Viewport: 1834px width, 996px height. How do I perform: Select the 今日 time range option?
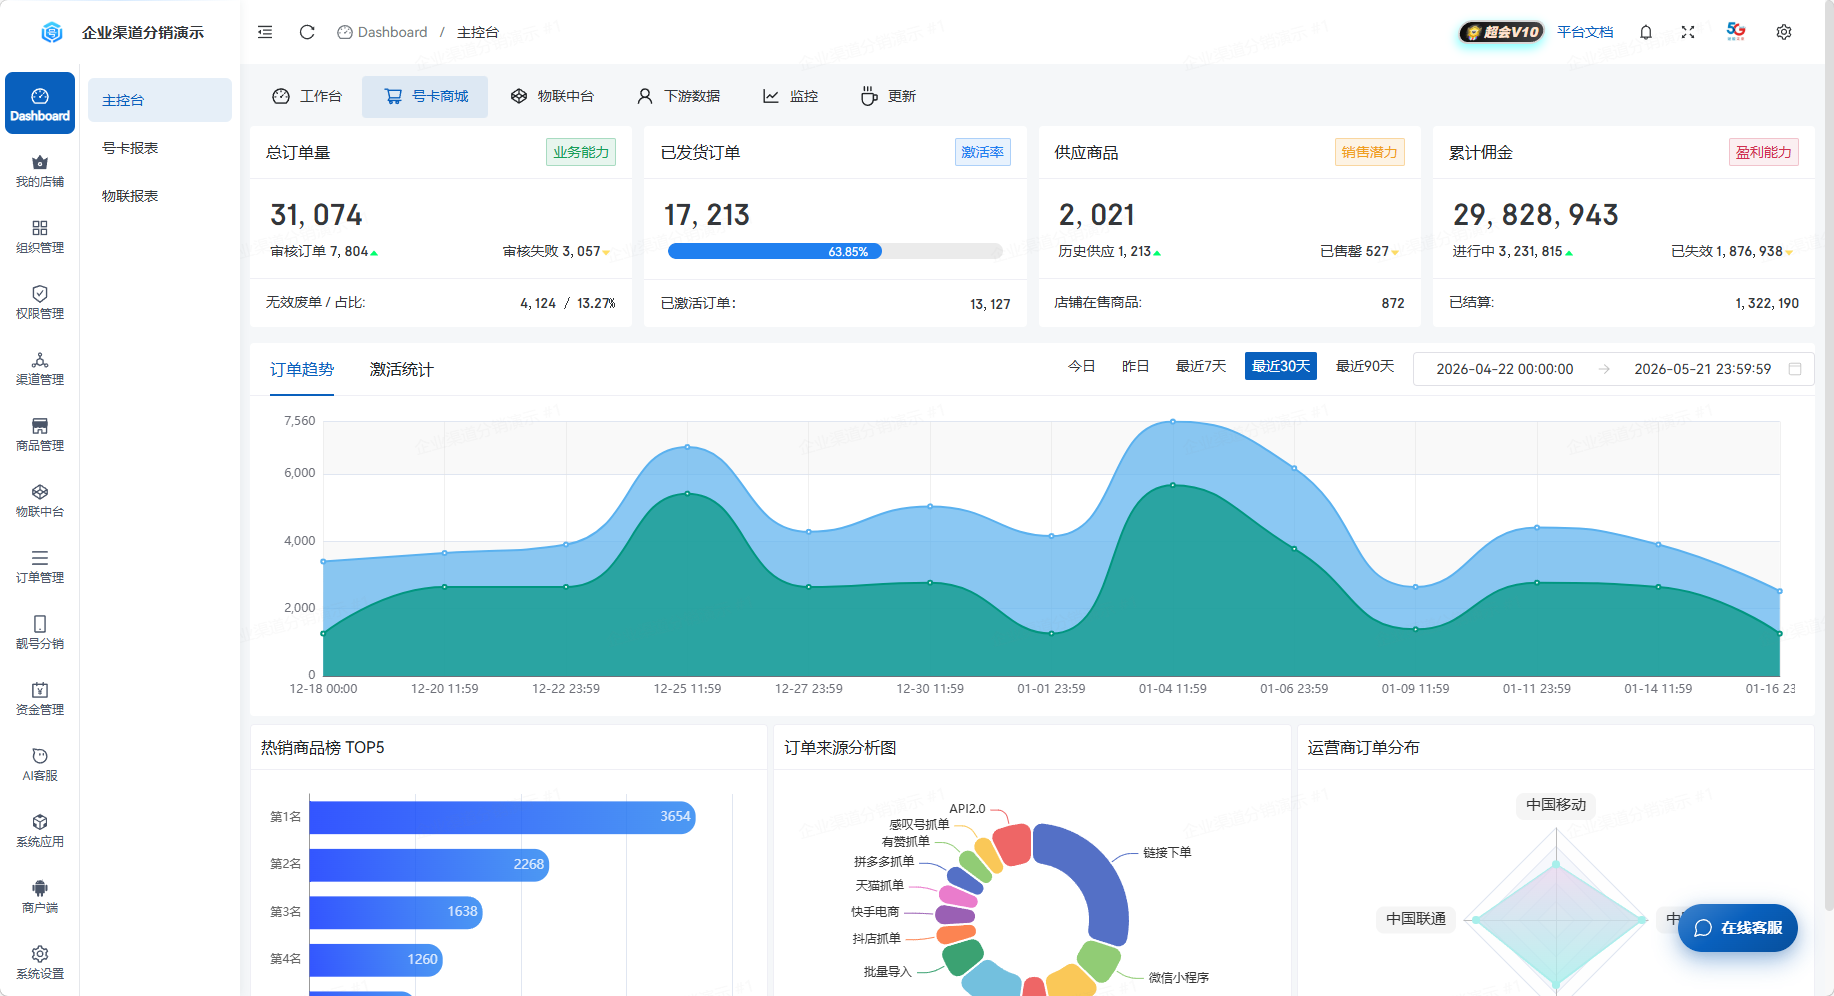tap(1082, 366)
